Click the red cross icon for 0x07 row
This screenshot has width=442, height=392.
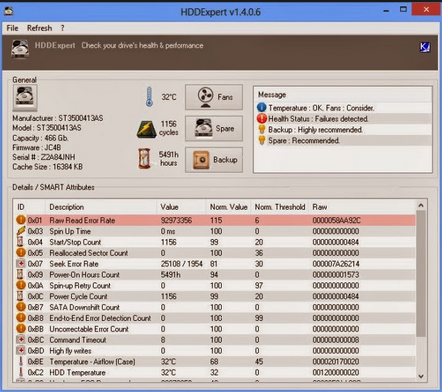click(21, 263)
